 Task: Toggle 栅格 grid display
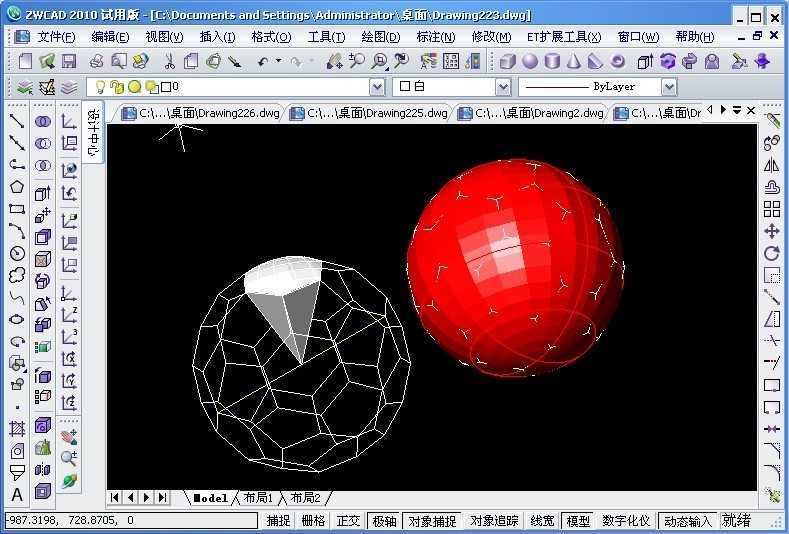click(x=313, y=520)
